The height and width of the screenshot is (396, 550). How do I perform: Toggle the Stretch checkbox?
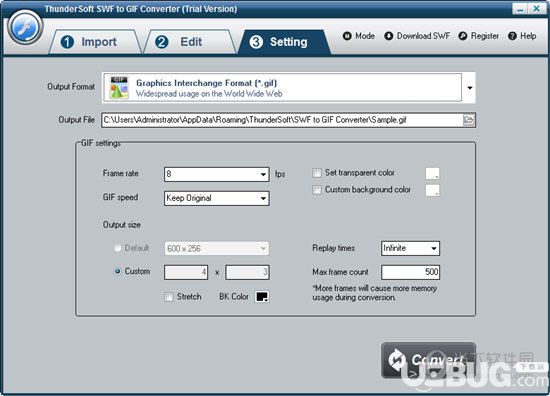pyautogui.click(x=169, y=297)
